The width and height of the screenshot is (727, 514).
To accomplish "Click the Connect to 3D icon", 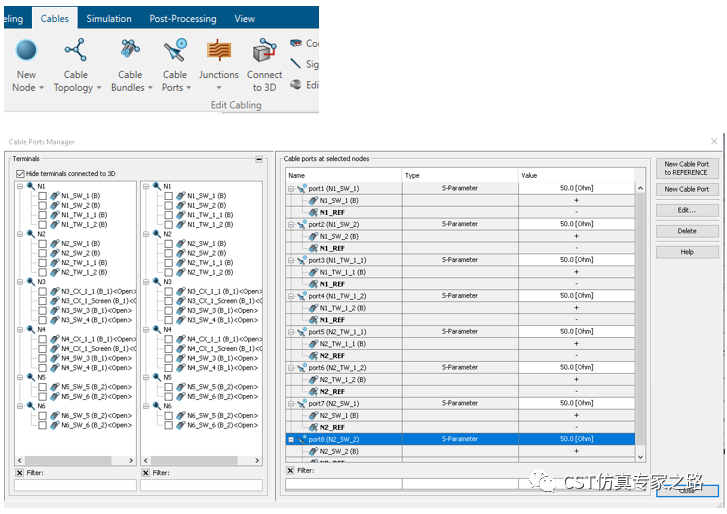I will [264, 50].
